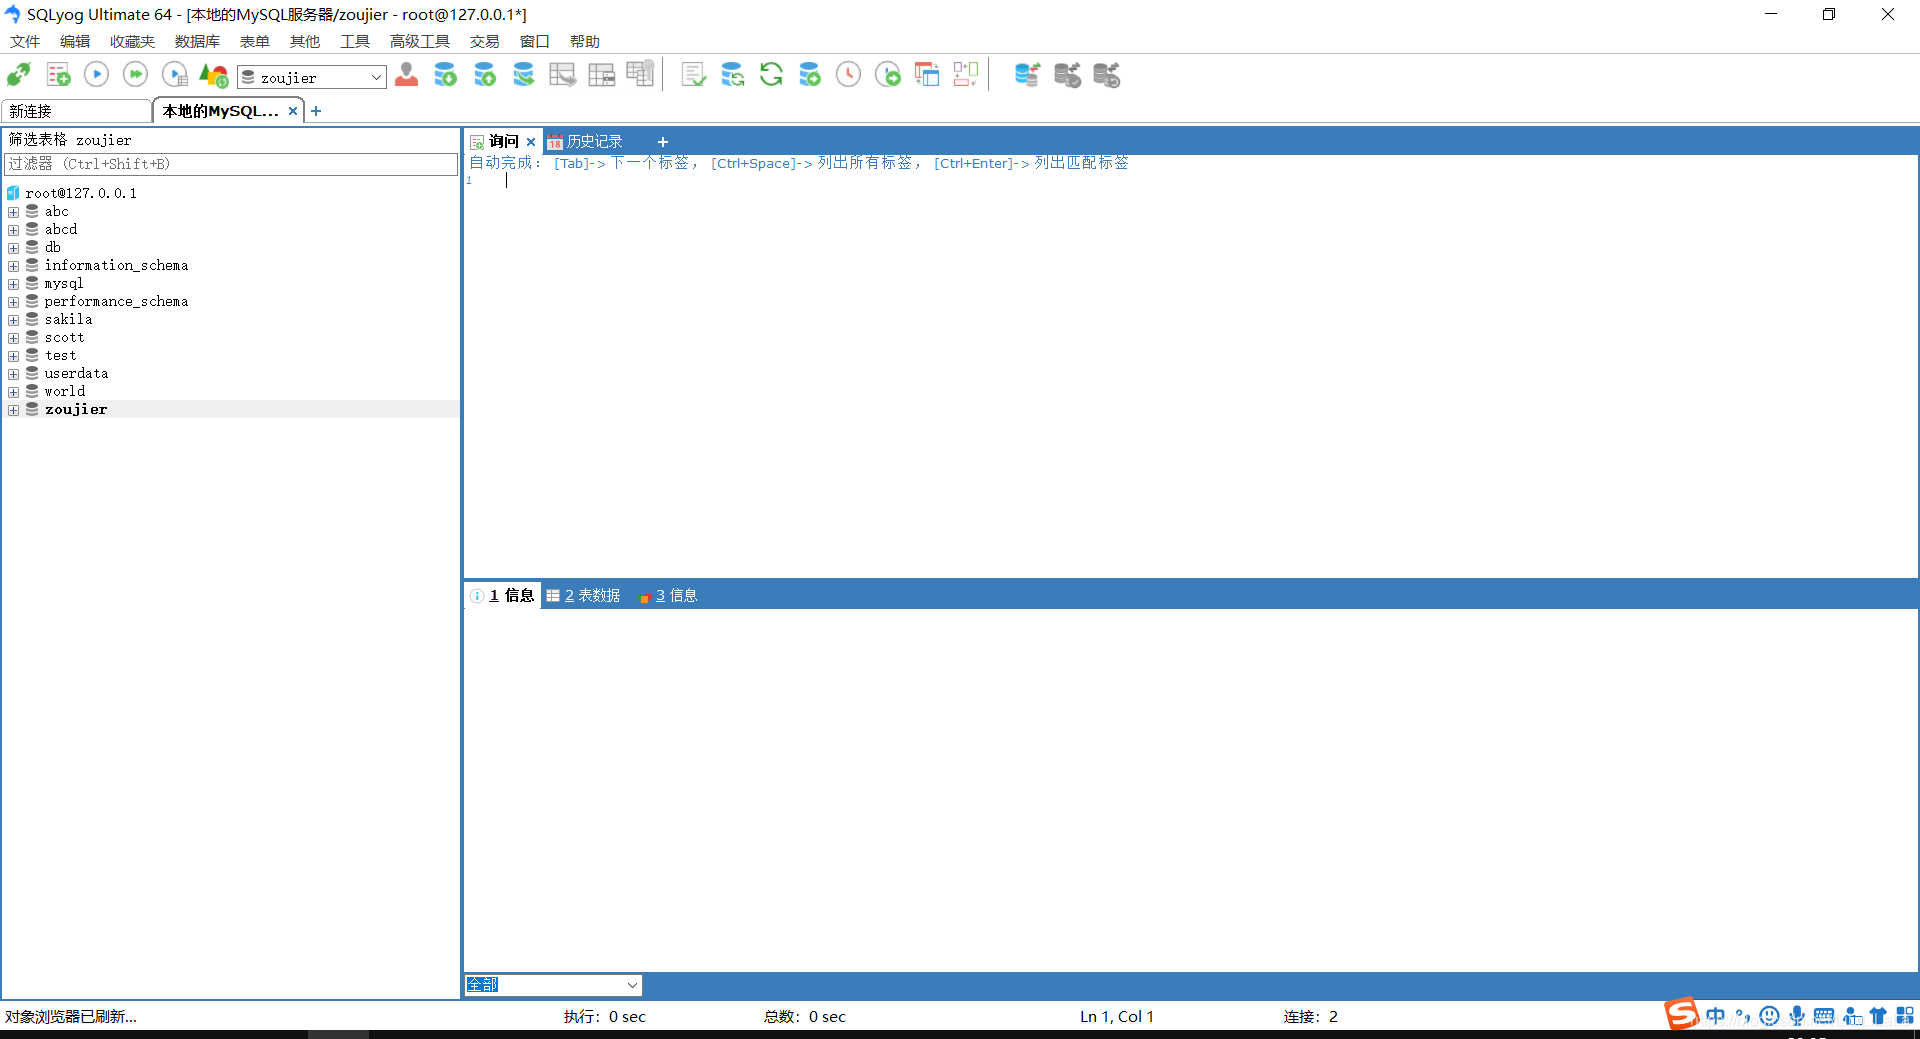Click the green circular refresh arrows icon
The width and height of the screenshot is (1920, 1039).
(x=772, y=75)
